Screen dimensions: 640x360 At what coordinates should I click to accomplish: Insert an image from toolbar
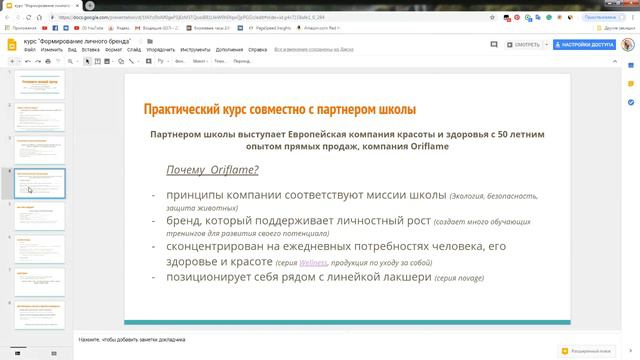point(107,61)
